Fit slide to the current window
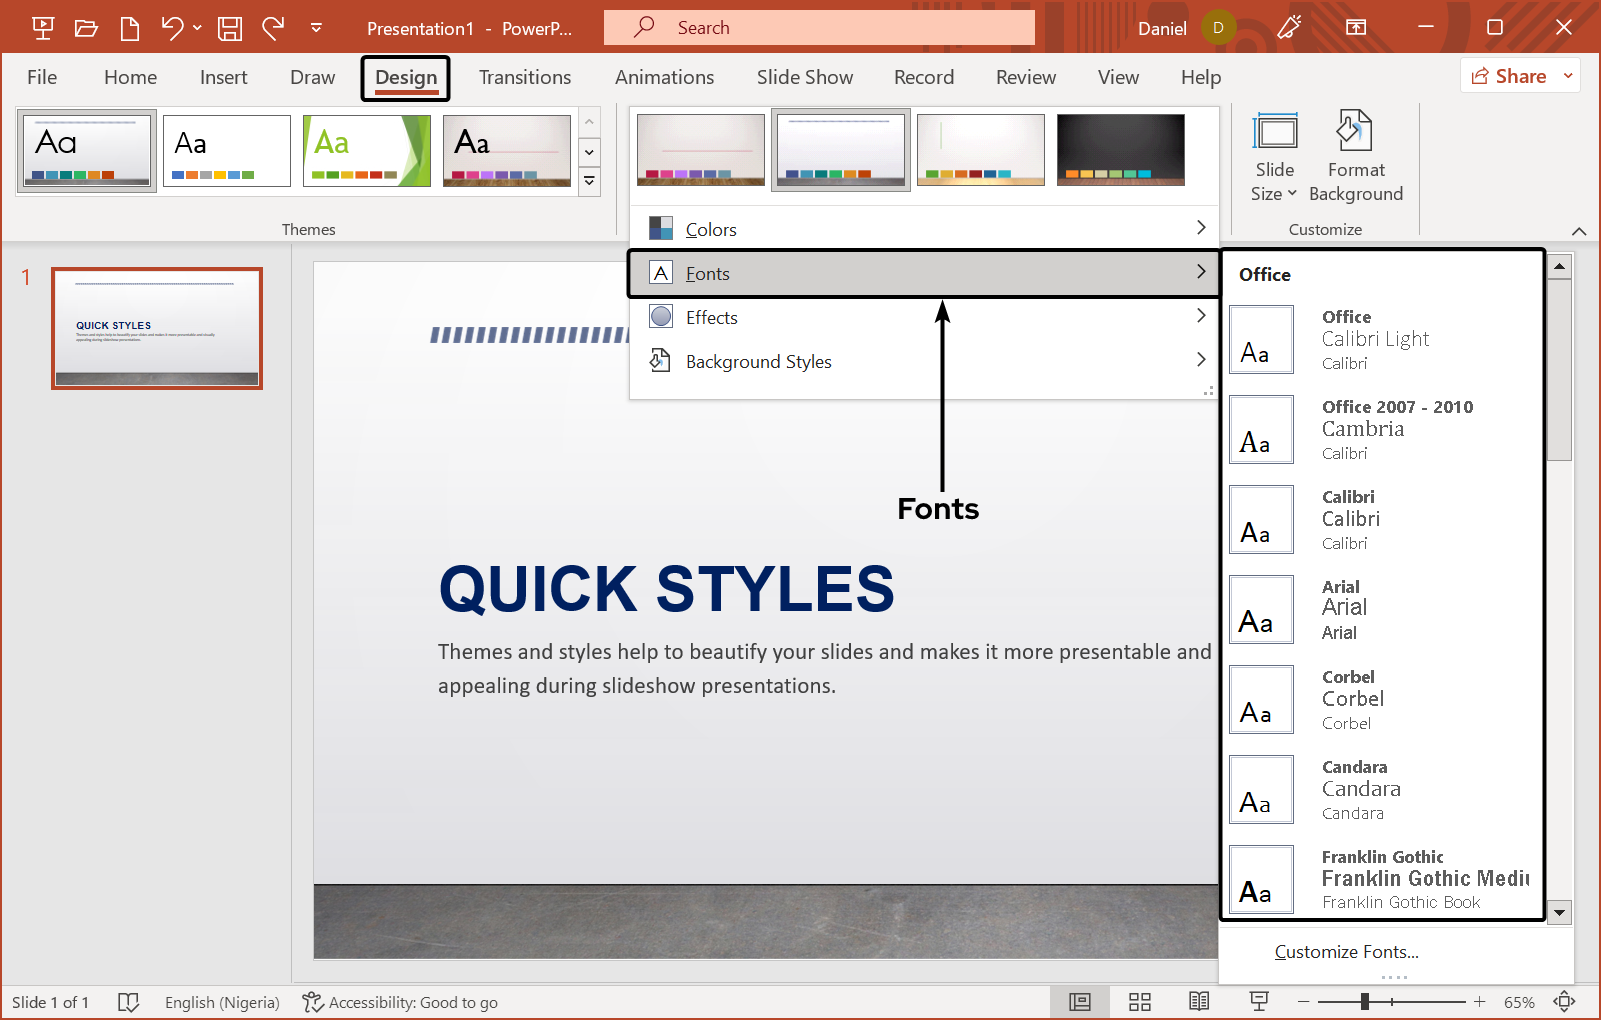Screen dimensions: 1601x1020 [1563, 1001]
